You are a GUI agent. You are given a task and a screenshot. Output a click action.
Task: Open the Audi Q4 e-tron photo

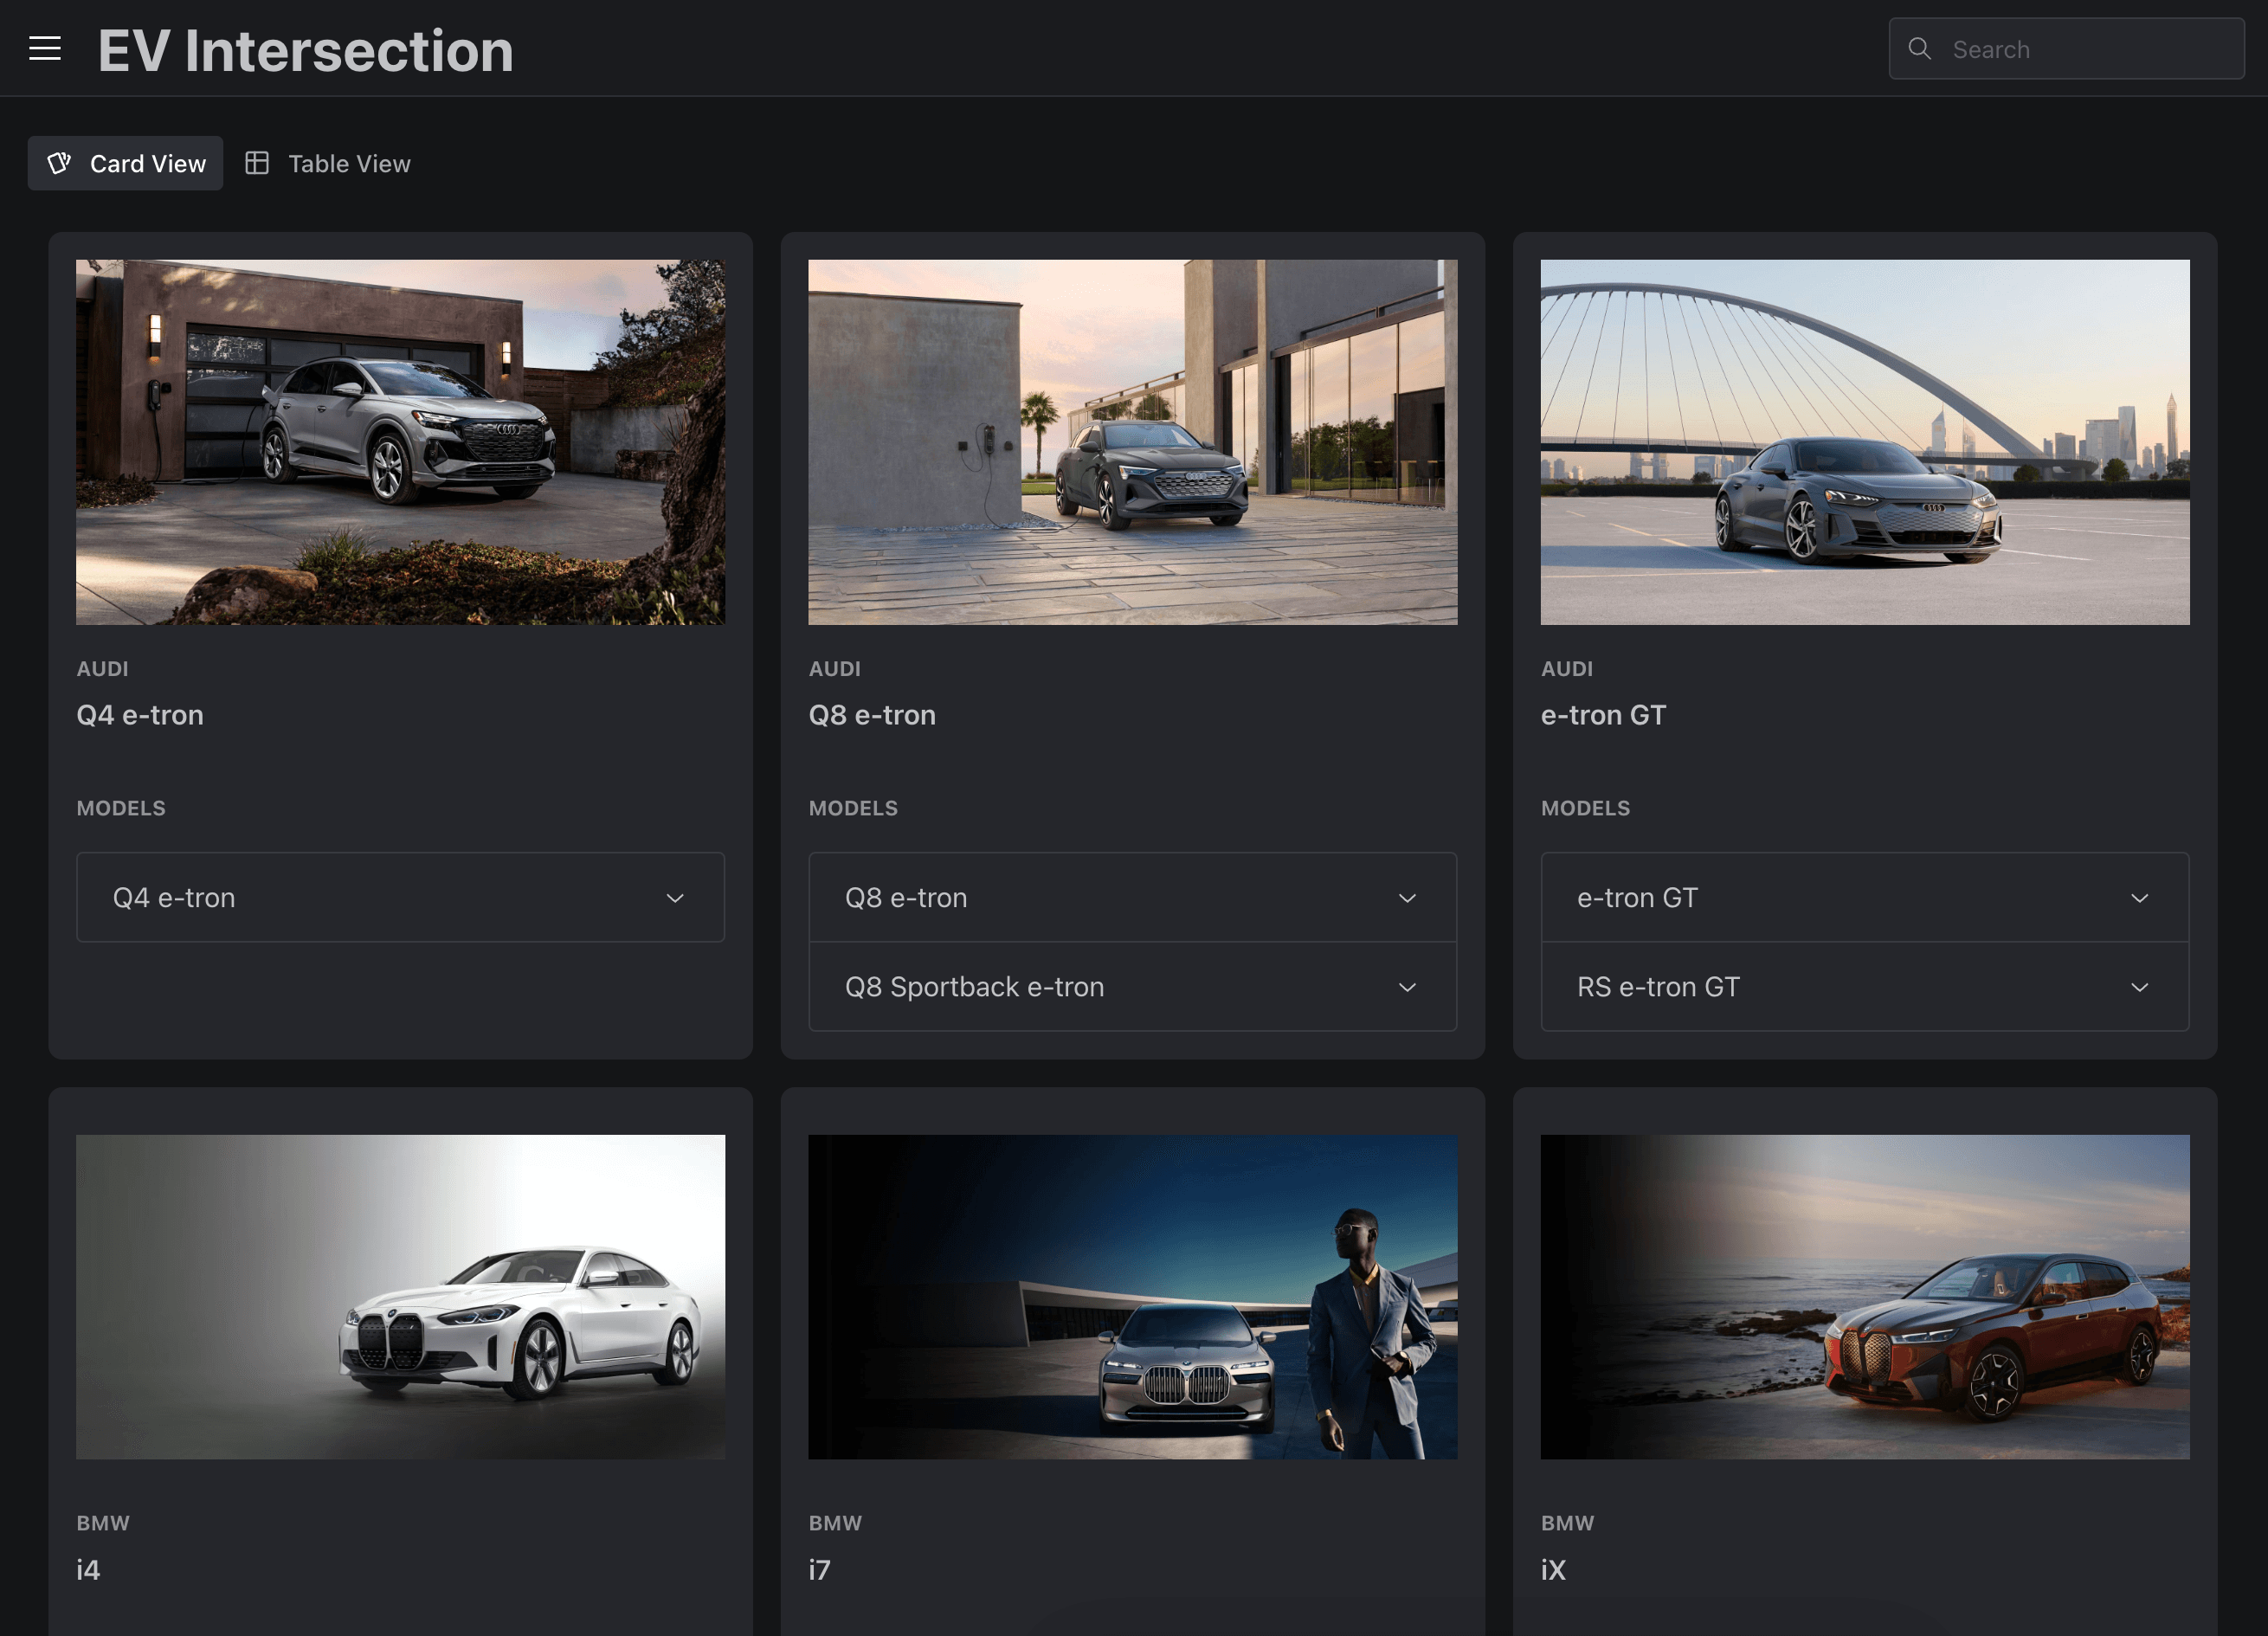pyautogui.click(x=400, y=442)
